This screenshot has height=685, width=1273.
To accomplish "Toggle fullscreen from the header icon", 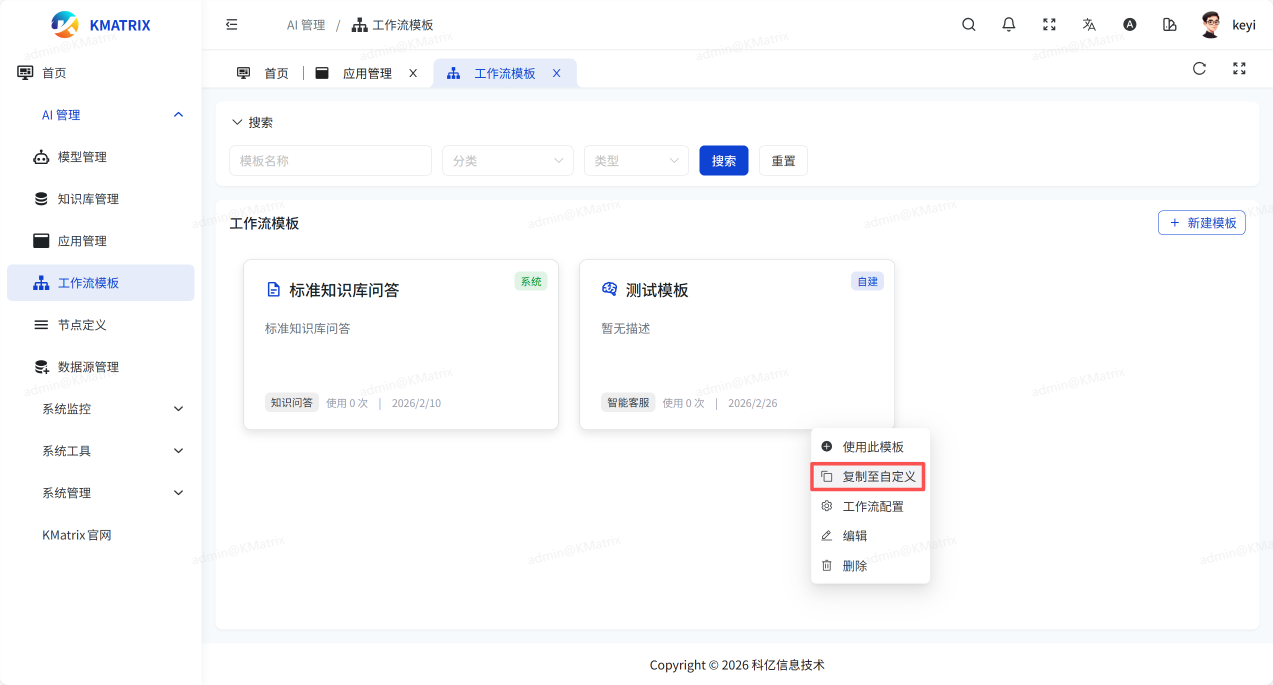I will tap(1049, 25).
